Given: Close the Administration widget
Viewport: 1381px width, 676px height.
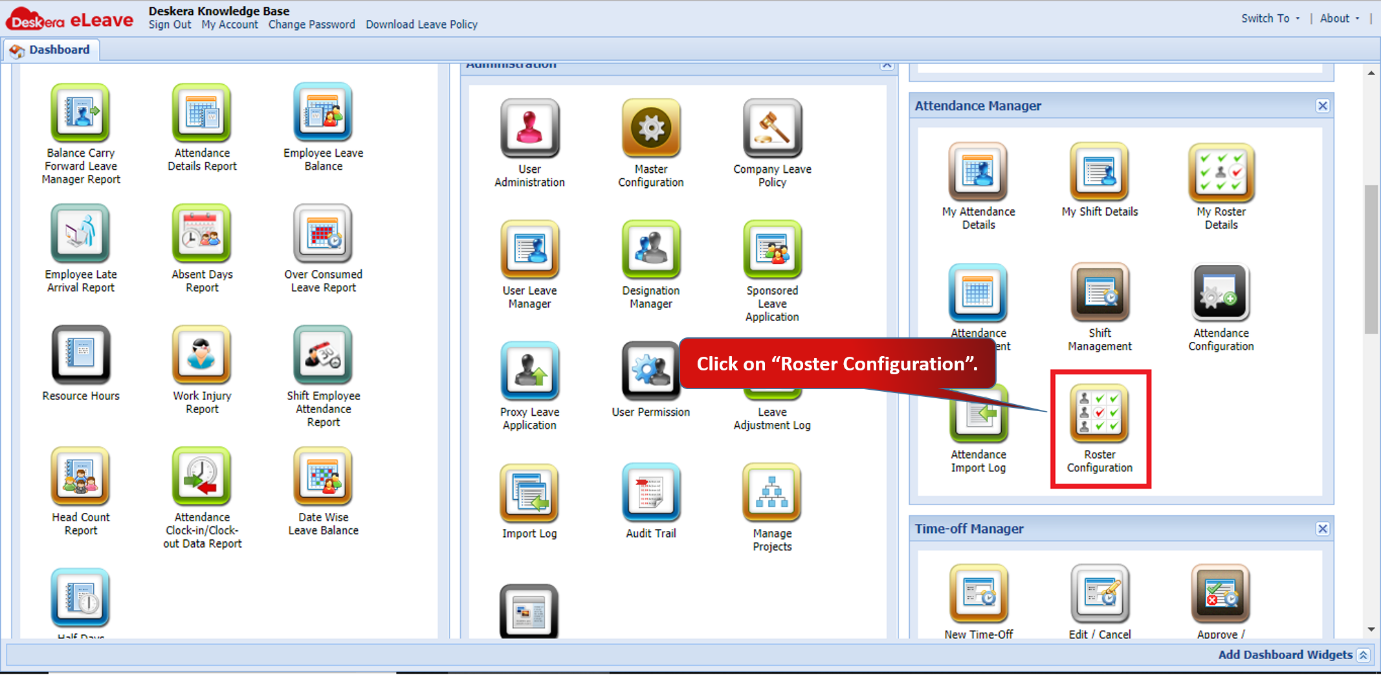Looking at the screenshot, I should point(887,65).
